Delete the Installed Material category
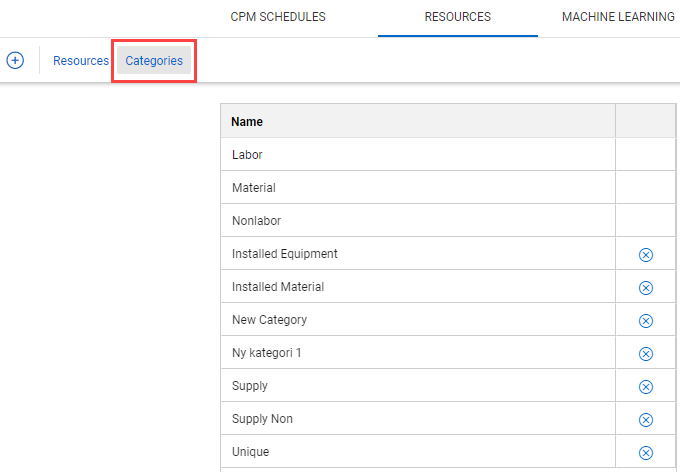 pyautogui.click(x=645, y=288)
